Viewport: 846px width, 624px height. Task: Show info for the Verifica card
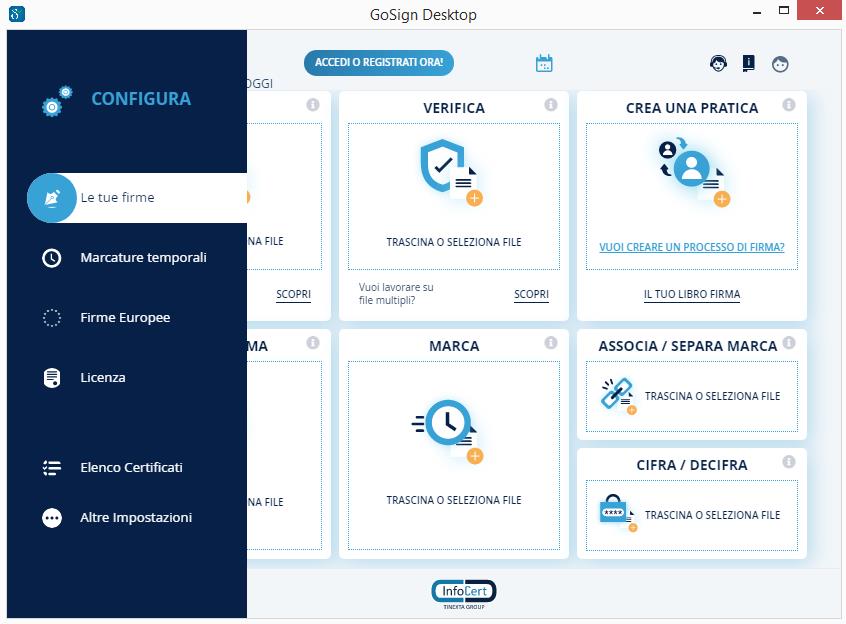pyautogui.click(x=551, y=105)
